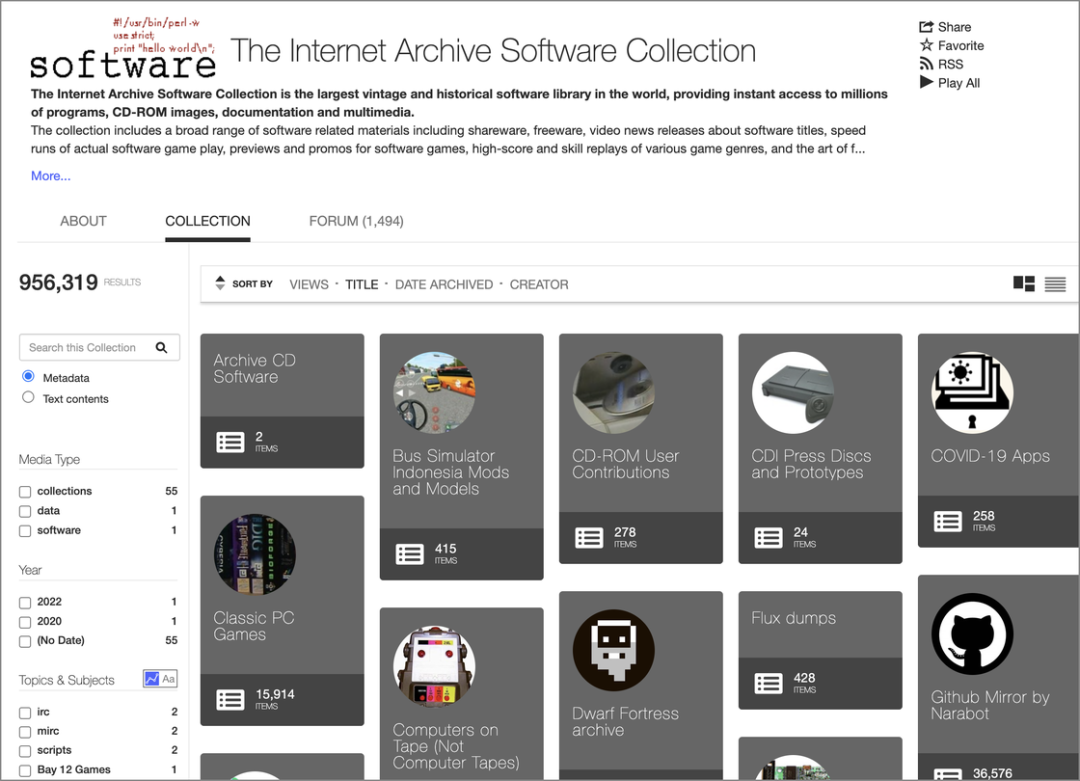The height and width of the screenshot is (781, 1080).
Task: Click the Share icon
Action: [926, 27]
